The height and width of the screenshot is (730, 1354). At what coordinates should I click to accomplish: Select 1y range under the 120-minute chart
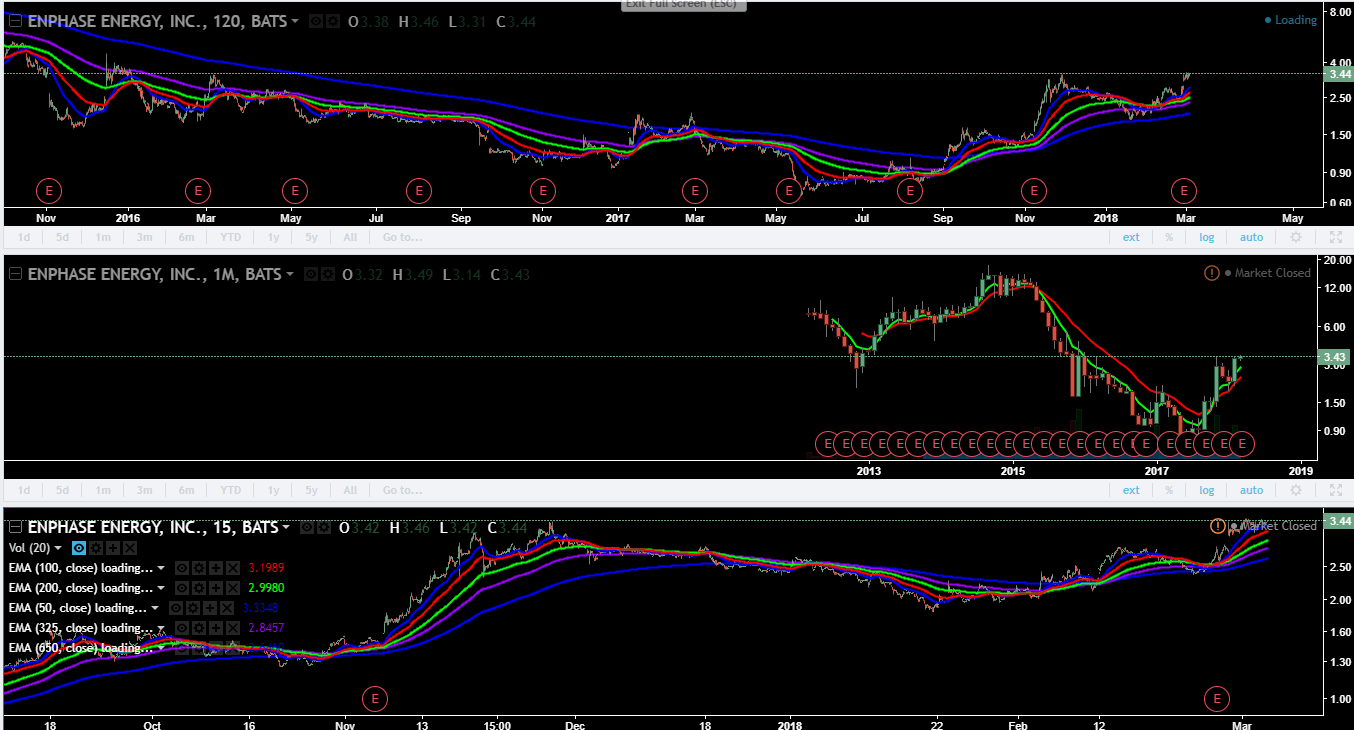(x=273, y=237)
